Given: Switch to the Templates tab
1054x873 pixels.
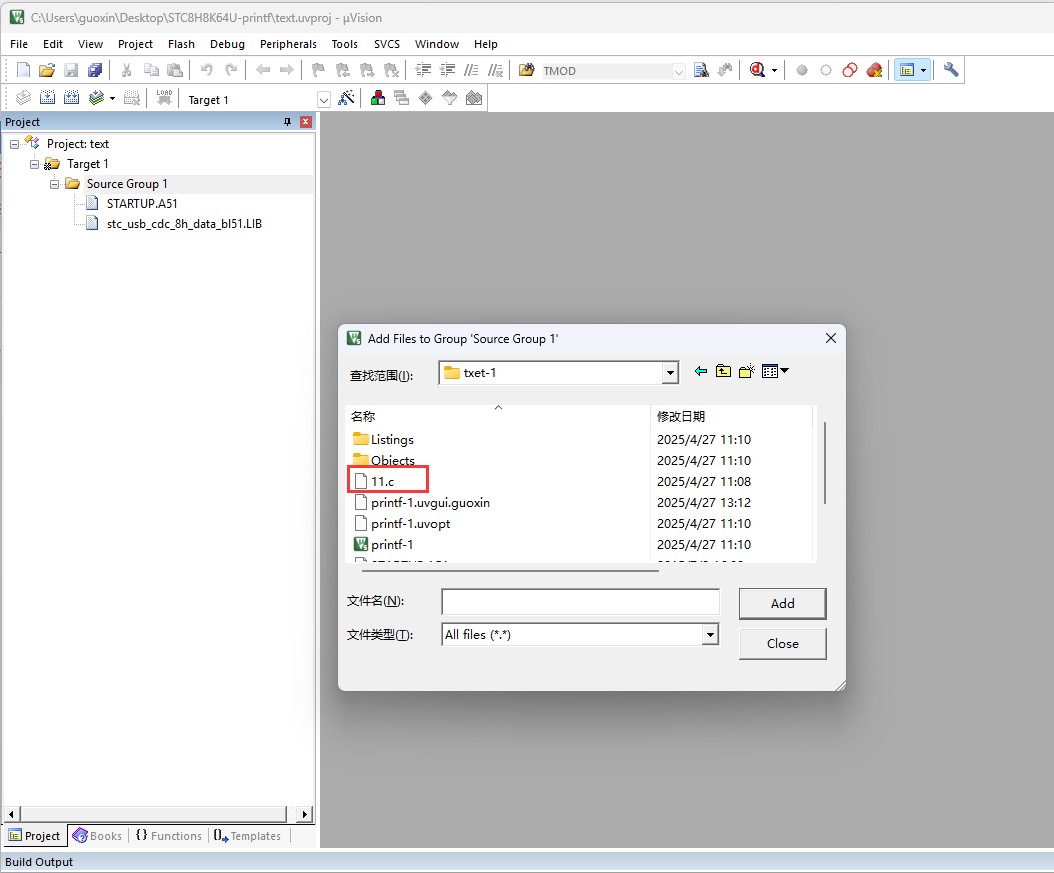Looking at the screenshot, I should click(247, 835).
